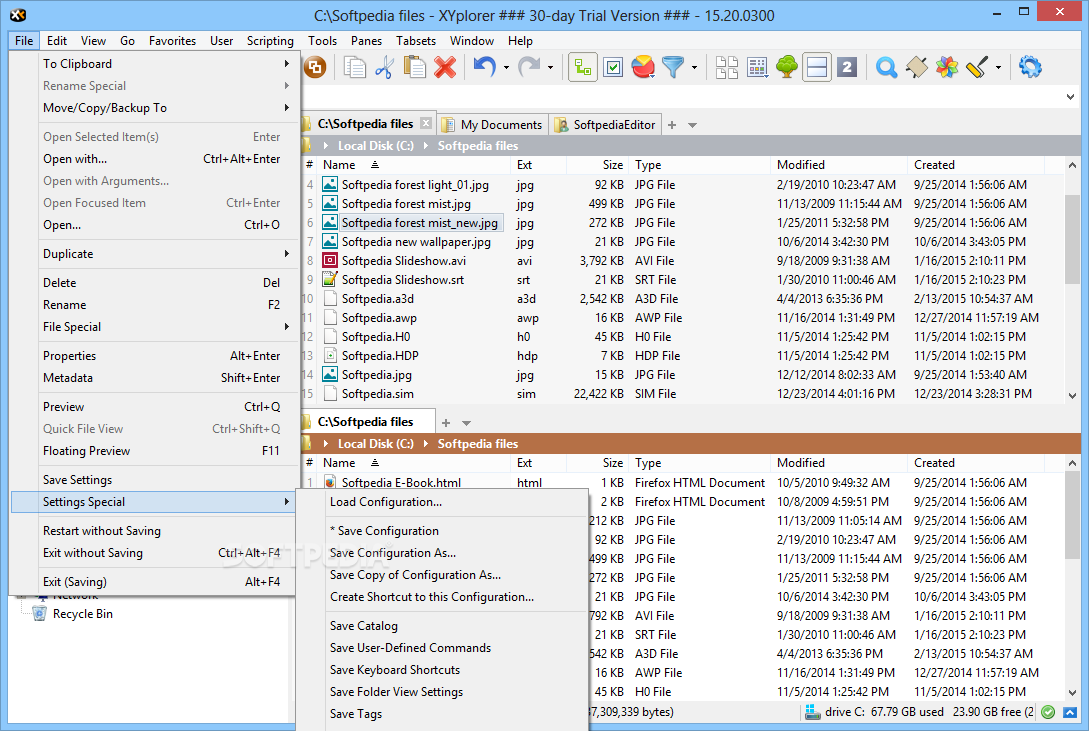1089x731 pixels.
Task: Open bottom pane tab list dropdown
Action: 467,423
